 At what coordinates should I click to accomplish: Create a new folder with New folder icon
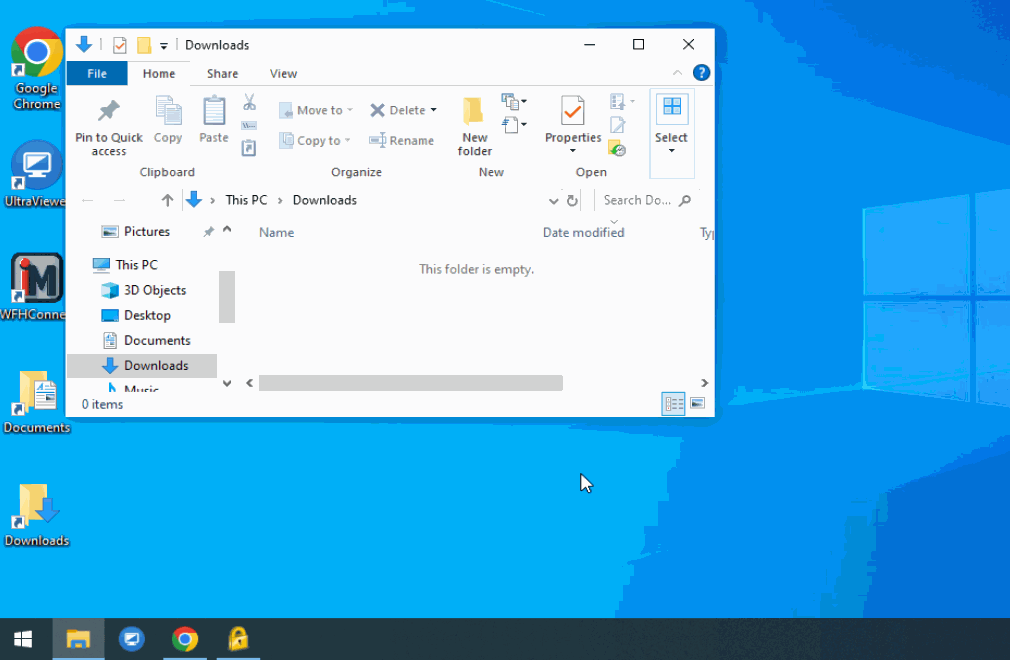474,111
